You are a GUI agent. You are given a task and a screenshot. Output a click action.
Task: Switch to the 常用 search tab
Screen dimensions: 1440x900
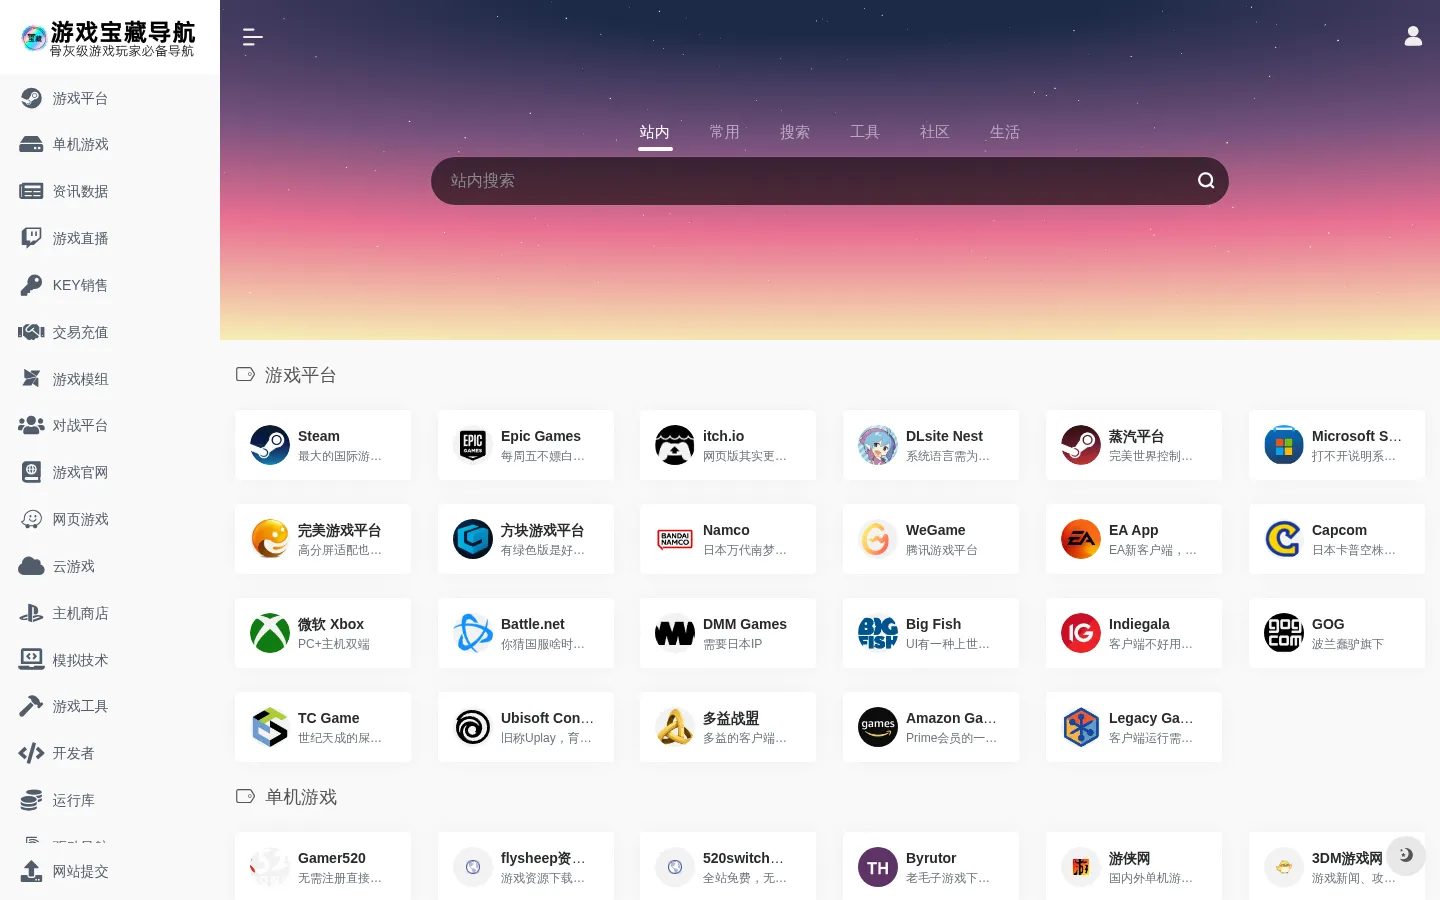[725, 132]
